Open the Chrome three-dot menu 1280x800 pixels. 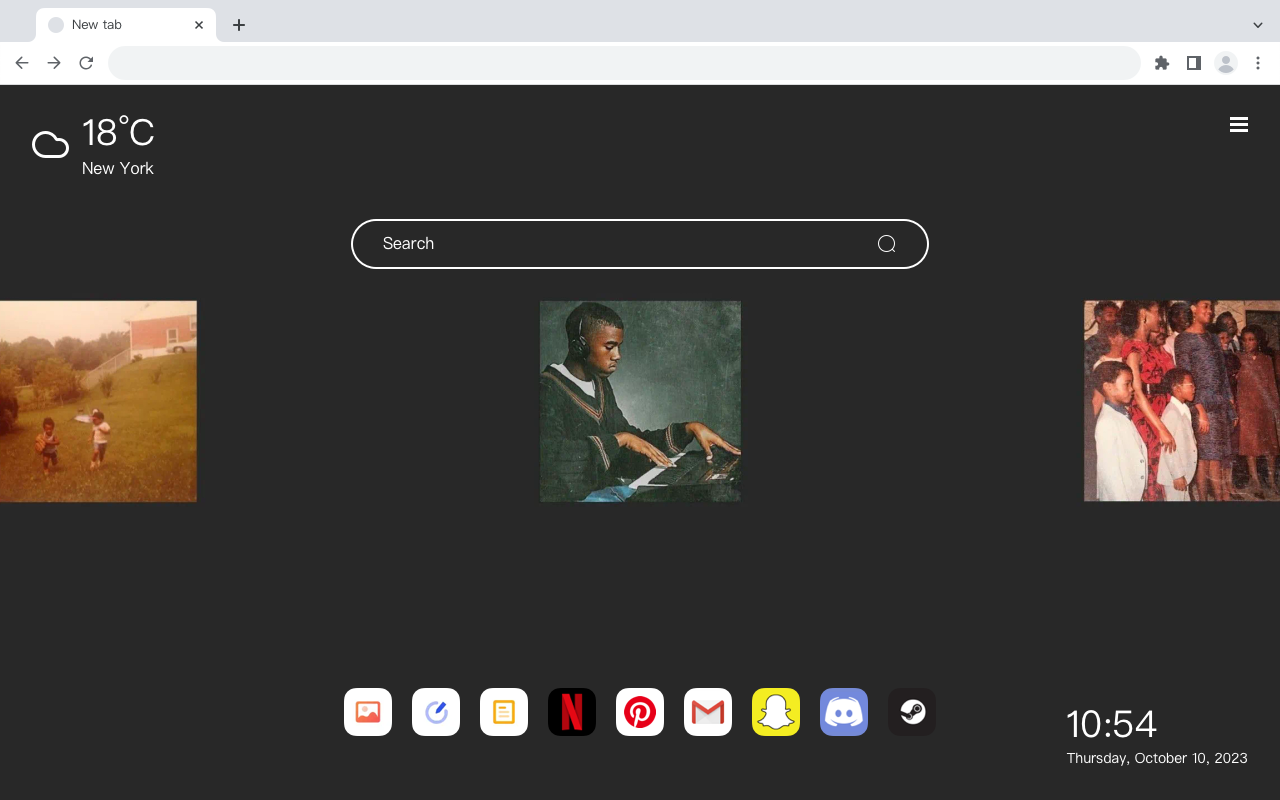point(1258,63)
